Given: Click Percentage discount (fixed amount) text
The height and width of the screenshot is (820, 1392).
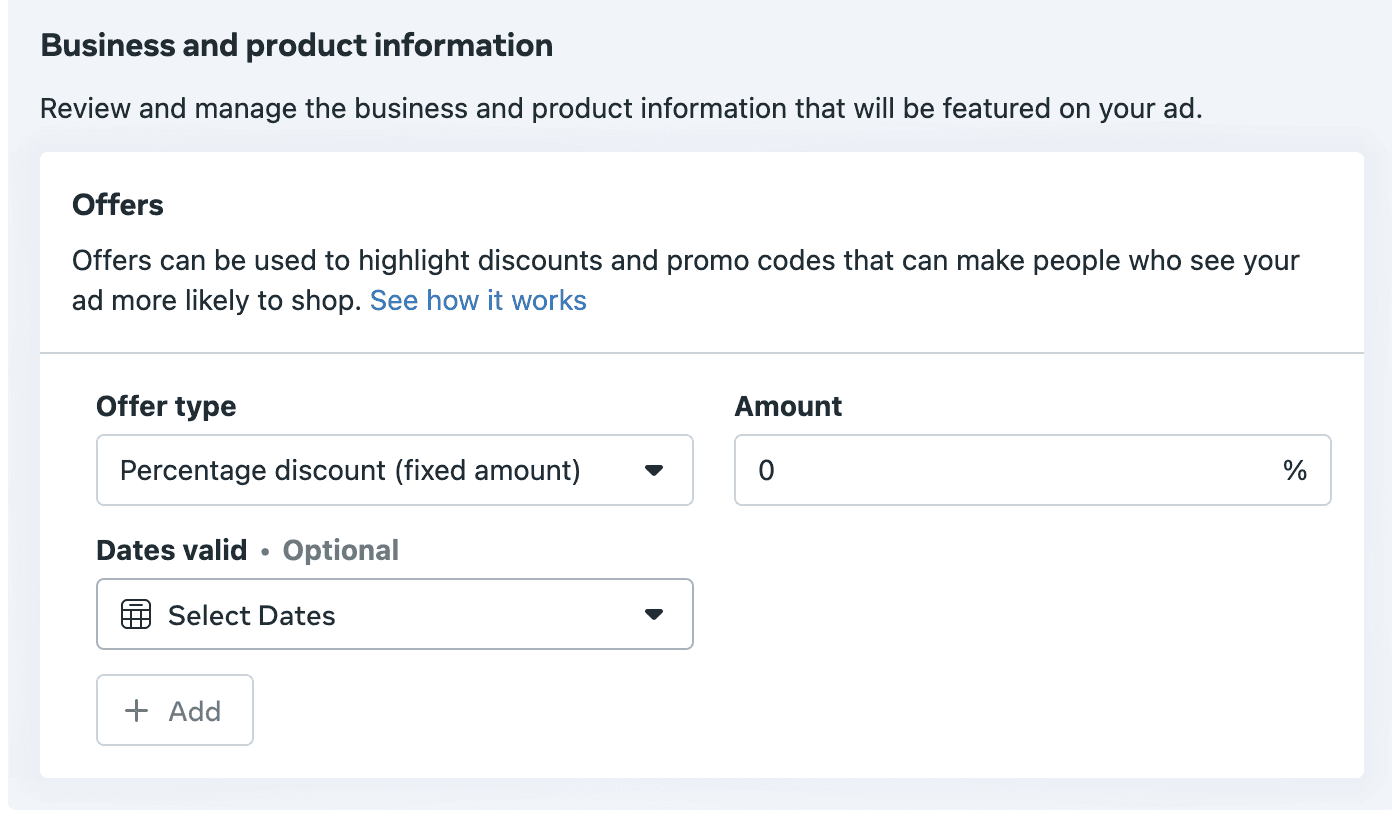Looking at the screenshot, I should [x=350, y=470].
